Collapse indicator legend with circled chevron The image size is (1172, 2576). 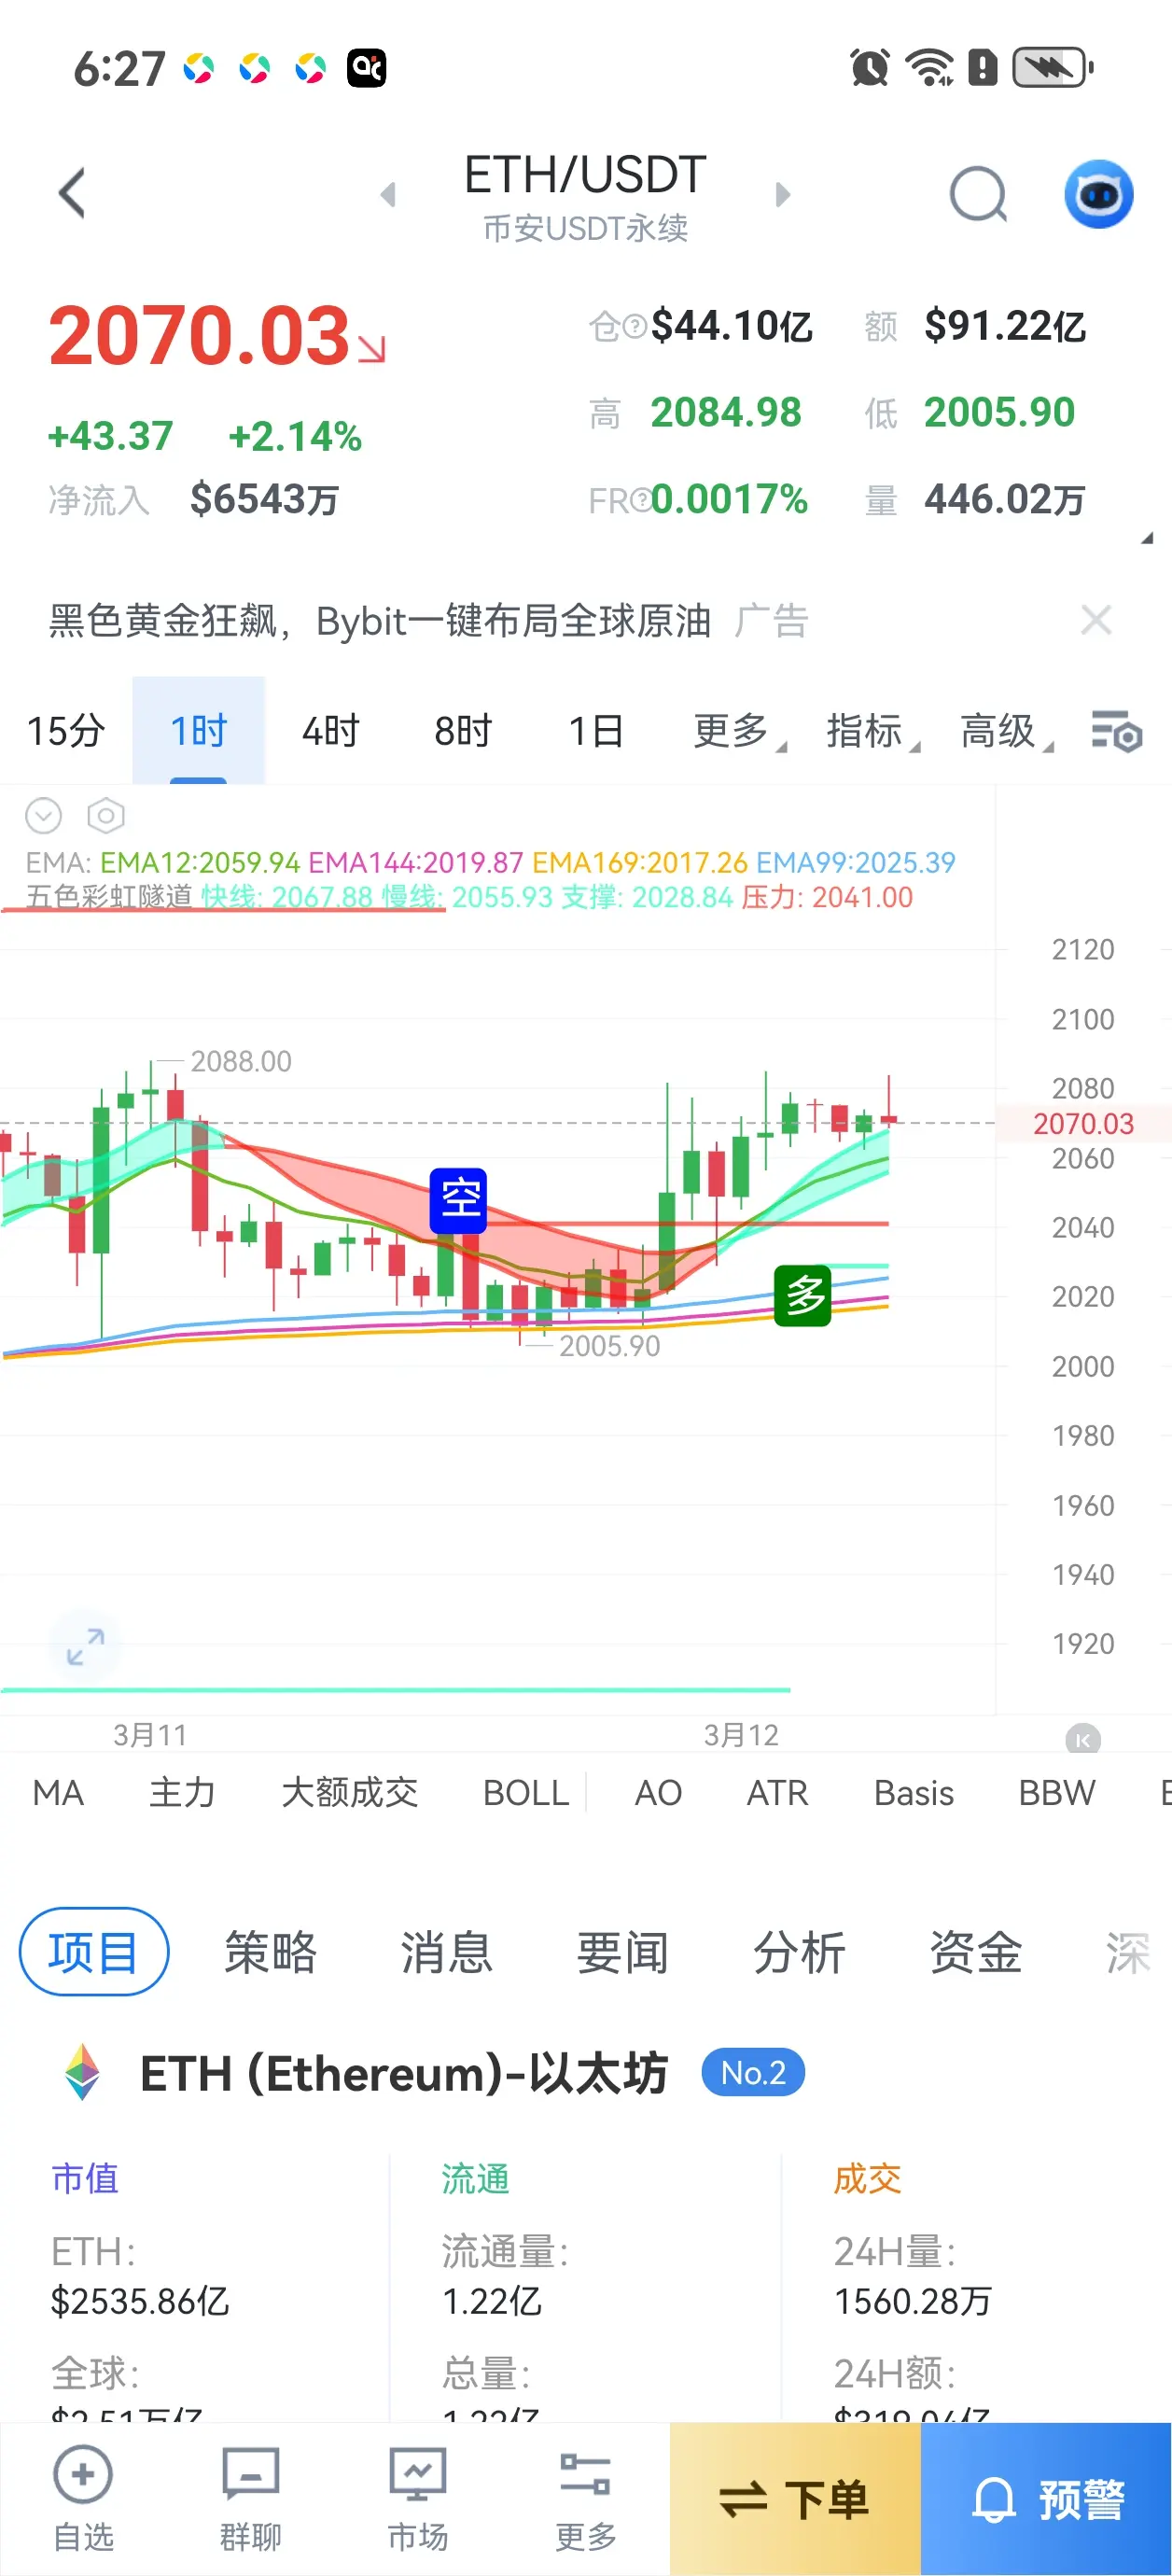[43, 816]
